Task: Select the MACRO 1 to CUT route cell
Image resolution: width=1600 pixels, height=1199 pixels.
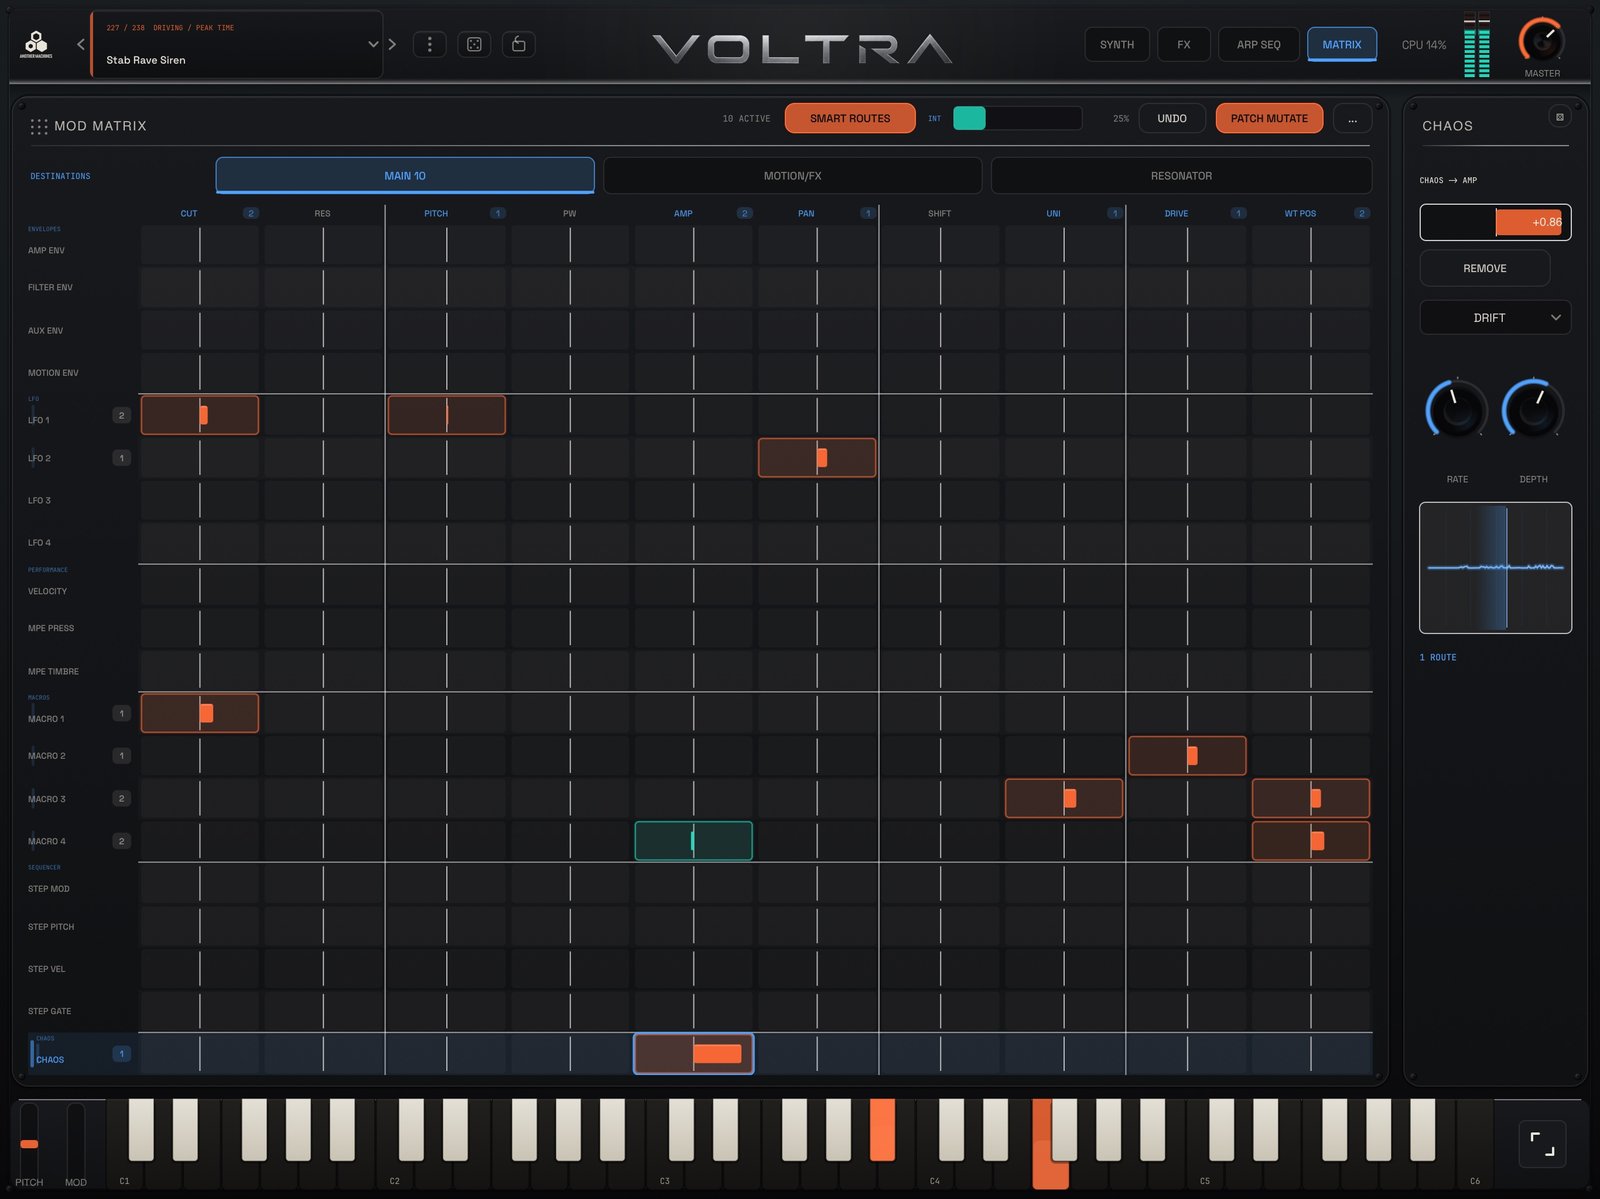Action: click(x=200, y=713)
